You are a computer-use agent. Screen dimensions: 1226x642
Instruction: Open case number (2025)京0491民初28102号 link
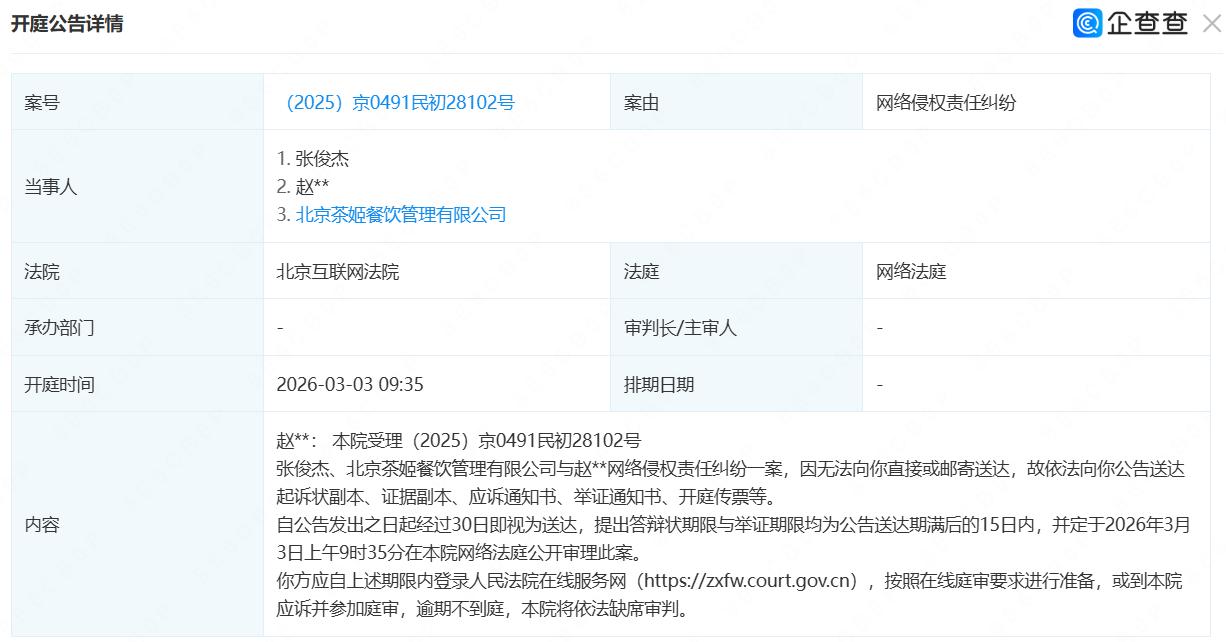399,102
